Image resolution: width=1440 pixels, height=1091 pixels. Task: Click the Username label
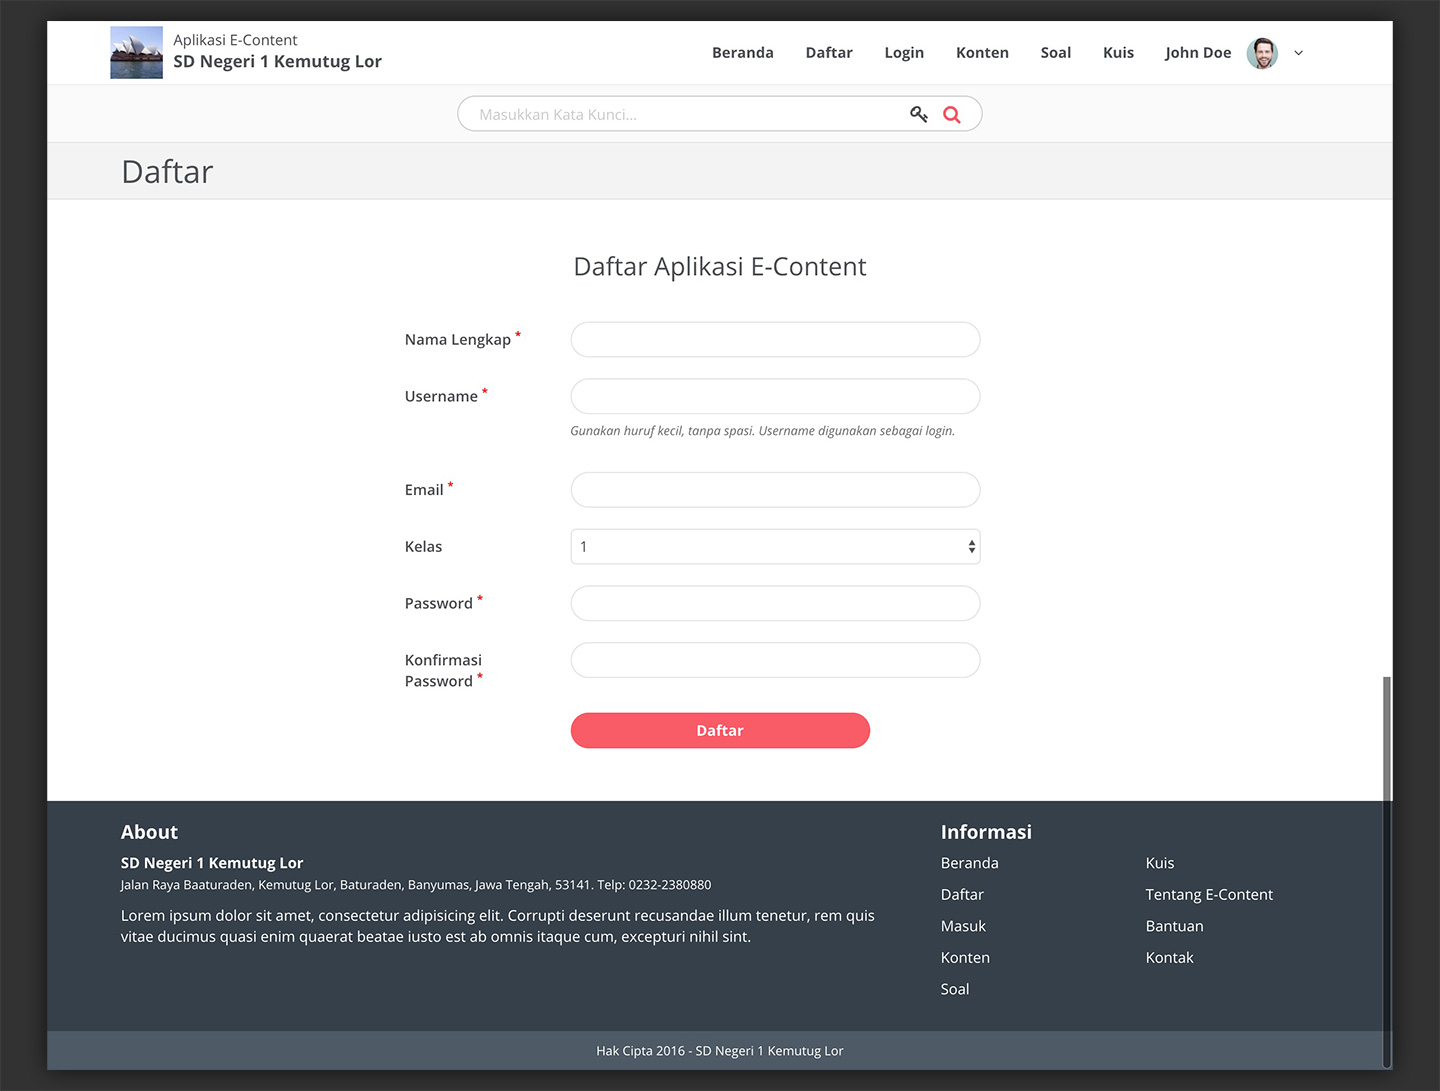click(441, 397)
